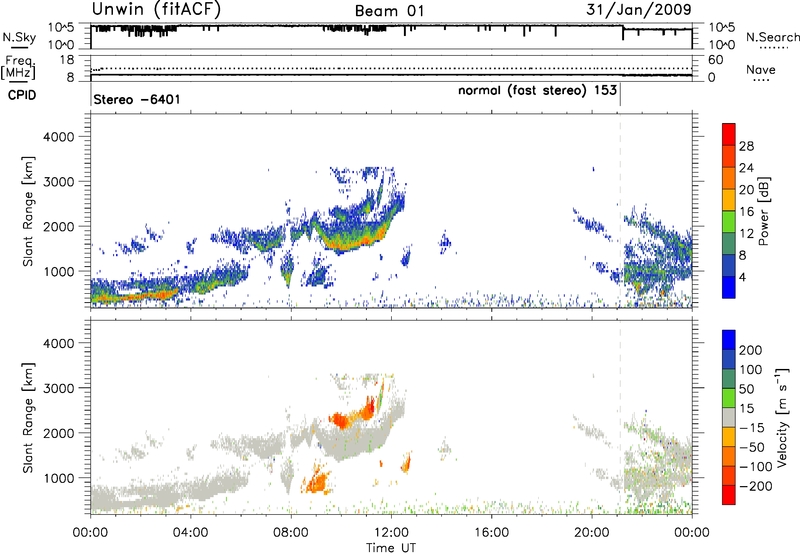Image resolution: width=800 pixels, height=554 pixels.
Task: Click the '00:00' label at the time axis start
Action: [x=90, y=533]
